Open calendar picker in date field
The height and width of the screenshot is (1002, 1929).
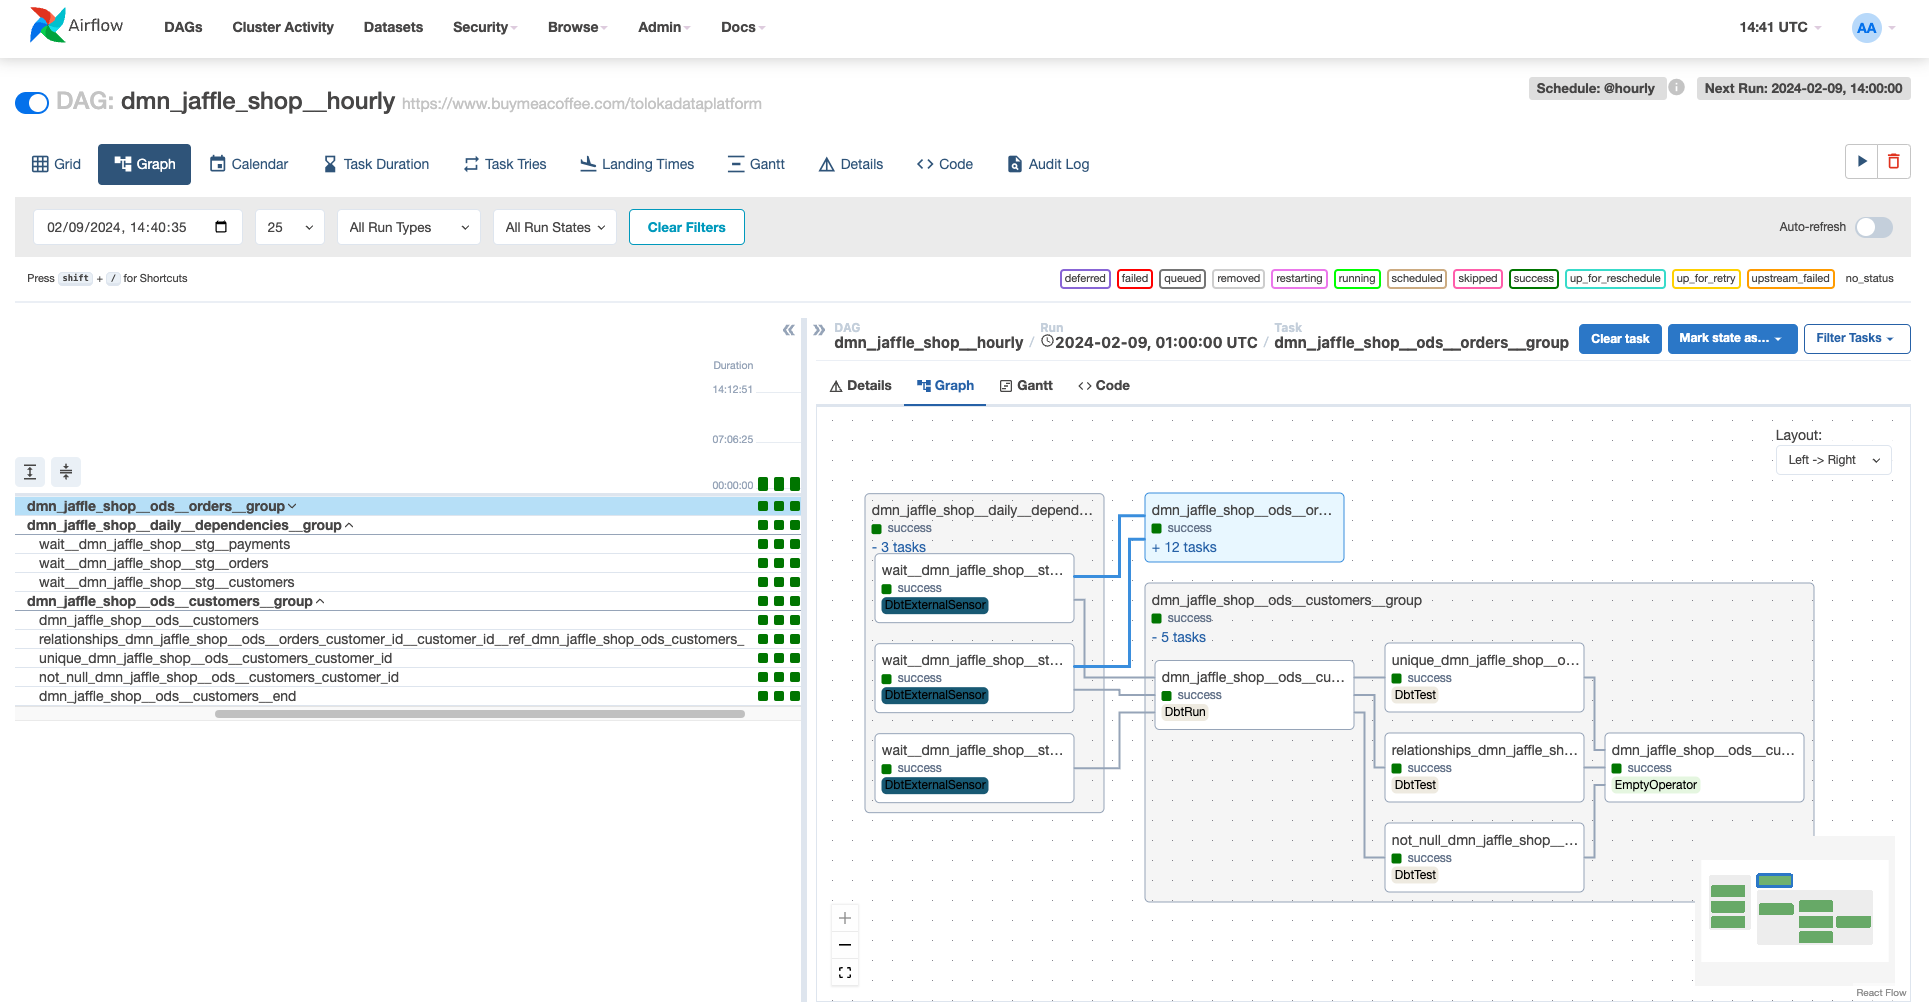point(221,227)
